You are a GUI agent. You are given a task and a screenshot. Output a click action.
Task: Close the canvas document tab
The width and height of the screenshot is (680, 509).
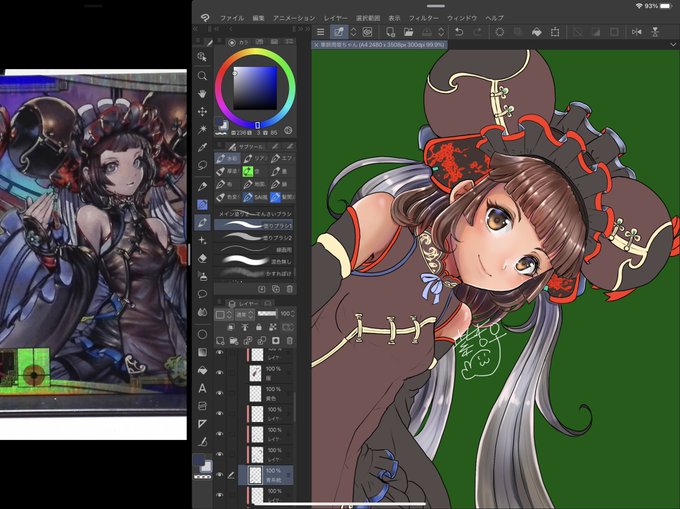(316, 45)
